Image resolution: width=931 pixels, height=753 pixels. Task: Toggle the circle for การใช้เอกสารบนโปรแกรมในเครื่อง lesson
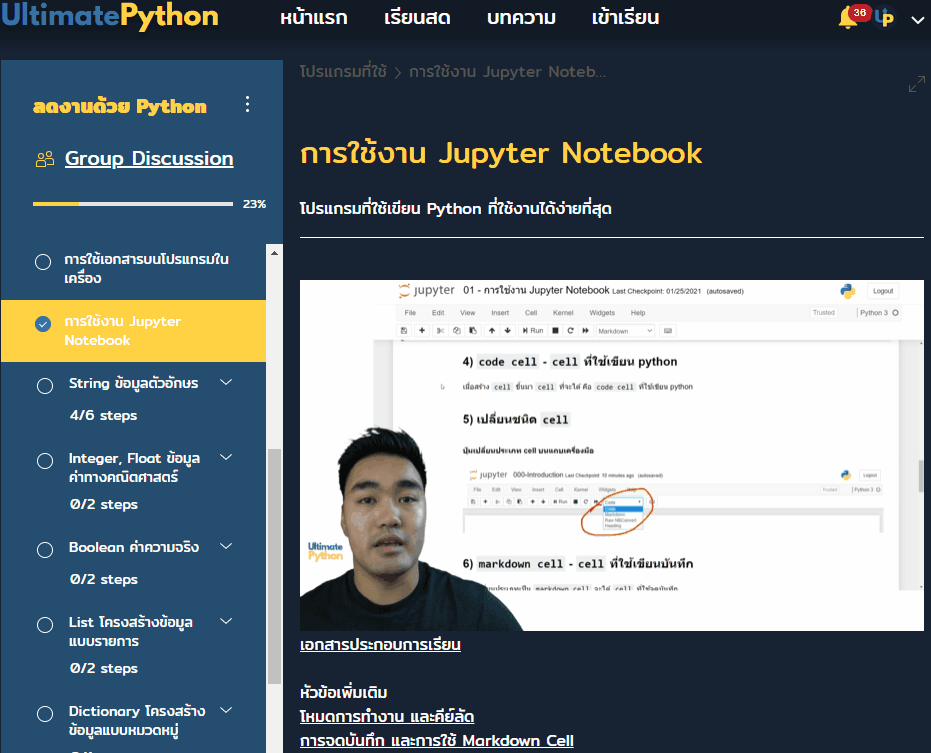pos(43,262)
